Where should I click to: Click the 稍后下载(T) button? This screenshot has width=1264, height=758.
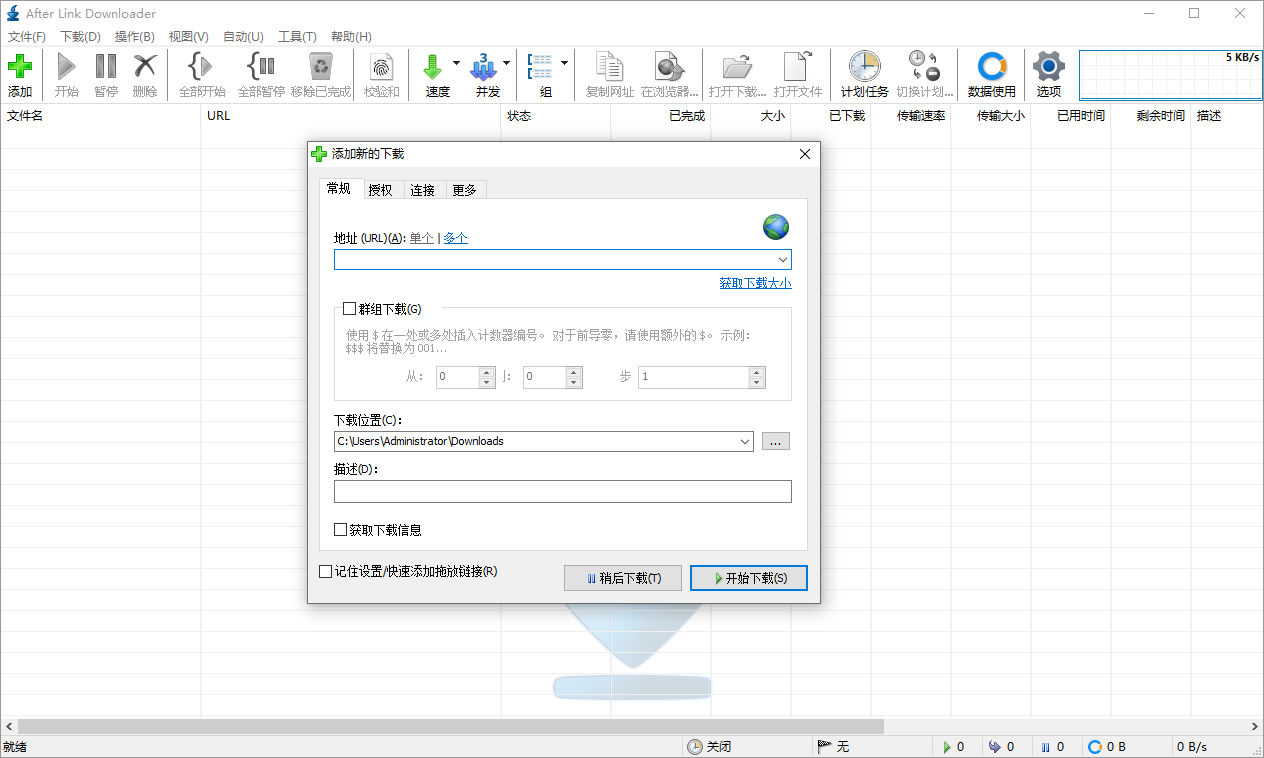[x=623, y=578]
